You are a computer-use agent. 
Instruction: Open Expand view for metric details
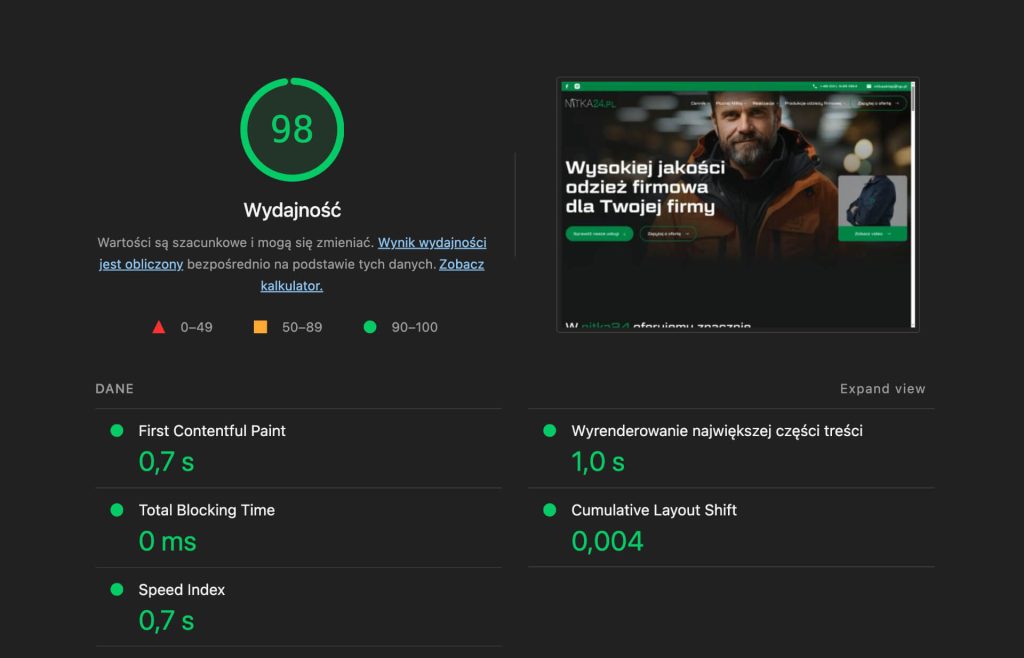click(882, 388)
